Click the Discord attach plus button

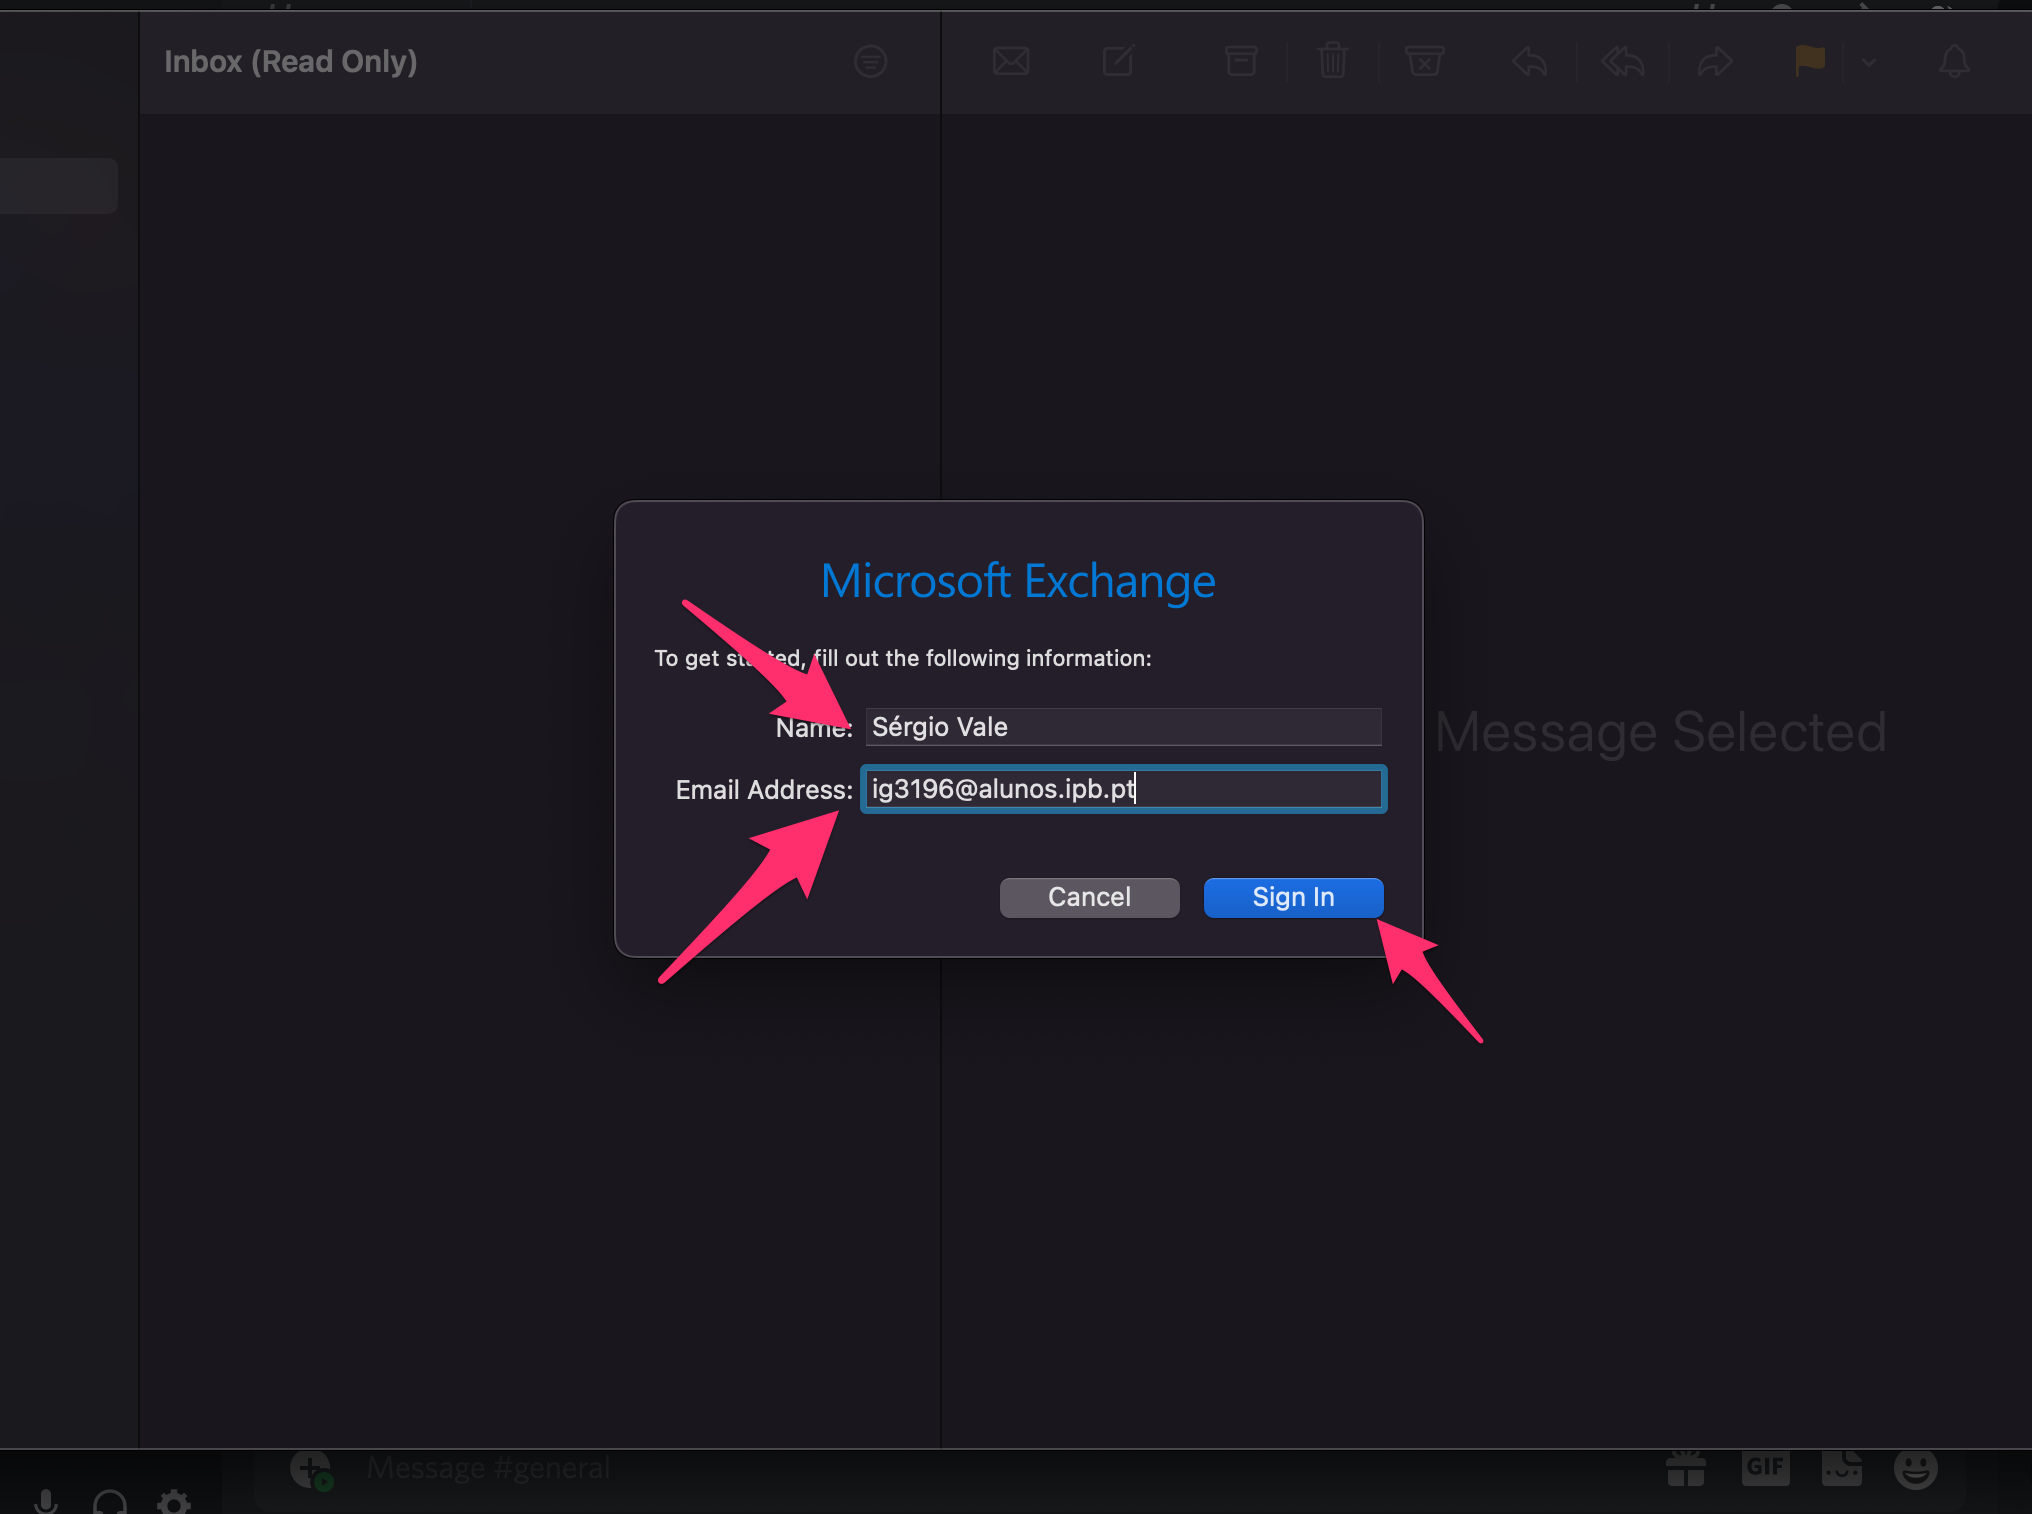311,1470
